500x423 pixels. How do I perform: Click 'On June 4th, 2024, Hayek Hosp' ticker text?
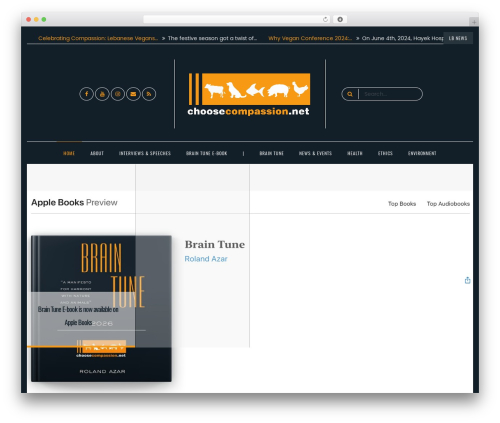[403, 38]
